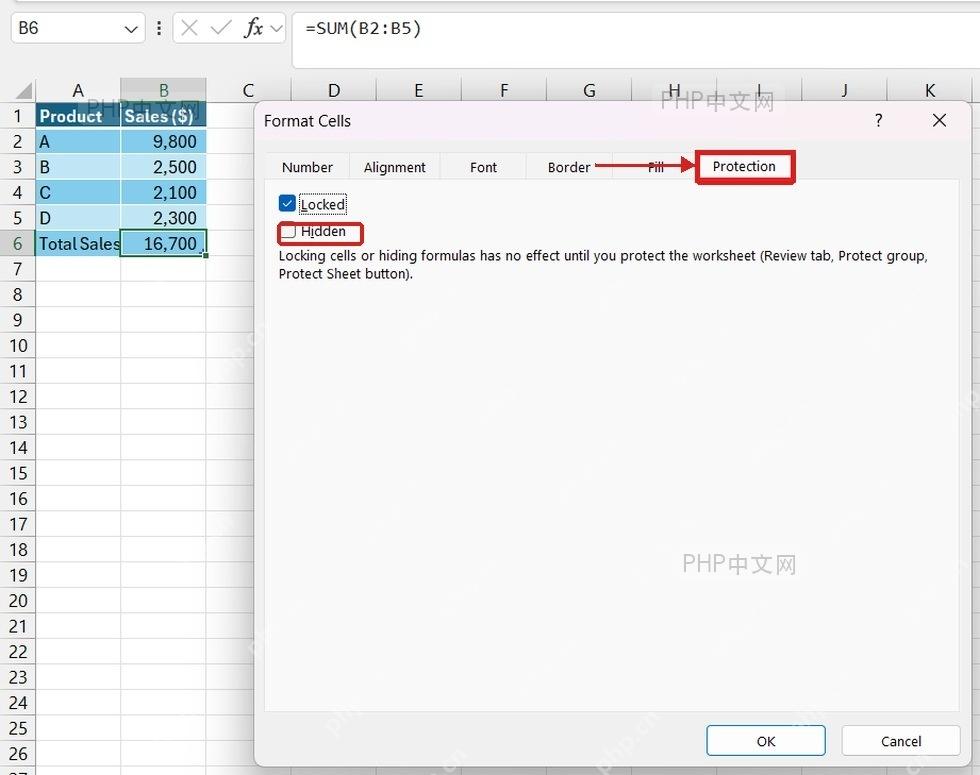Click the Sales ($) header cell

pos(163,116)
